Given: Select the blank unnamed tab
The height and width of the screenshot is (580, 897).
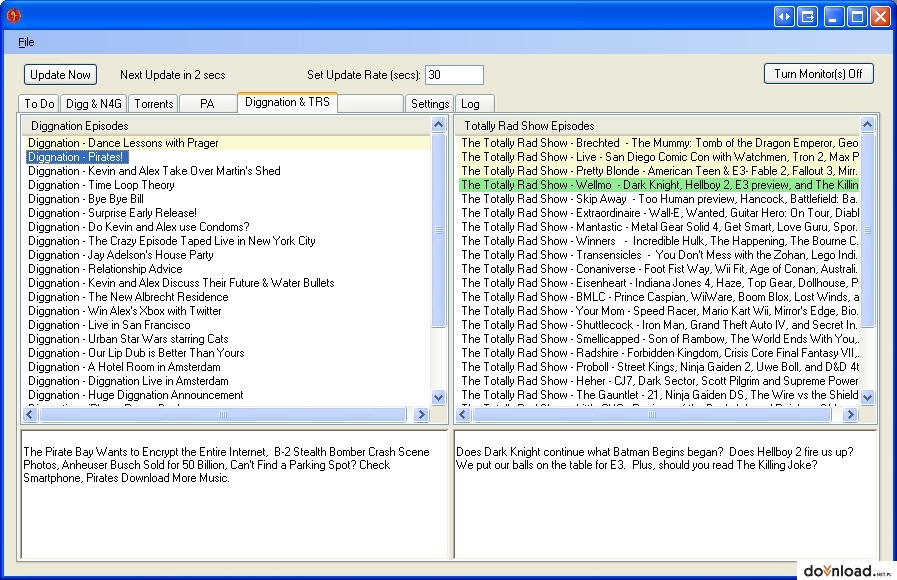Looking at the screenshot, I should [x=371, y=104].
